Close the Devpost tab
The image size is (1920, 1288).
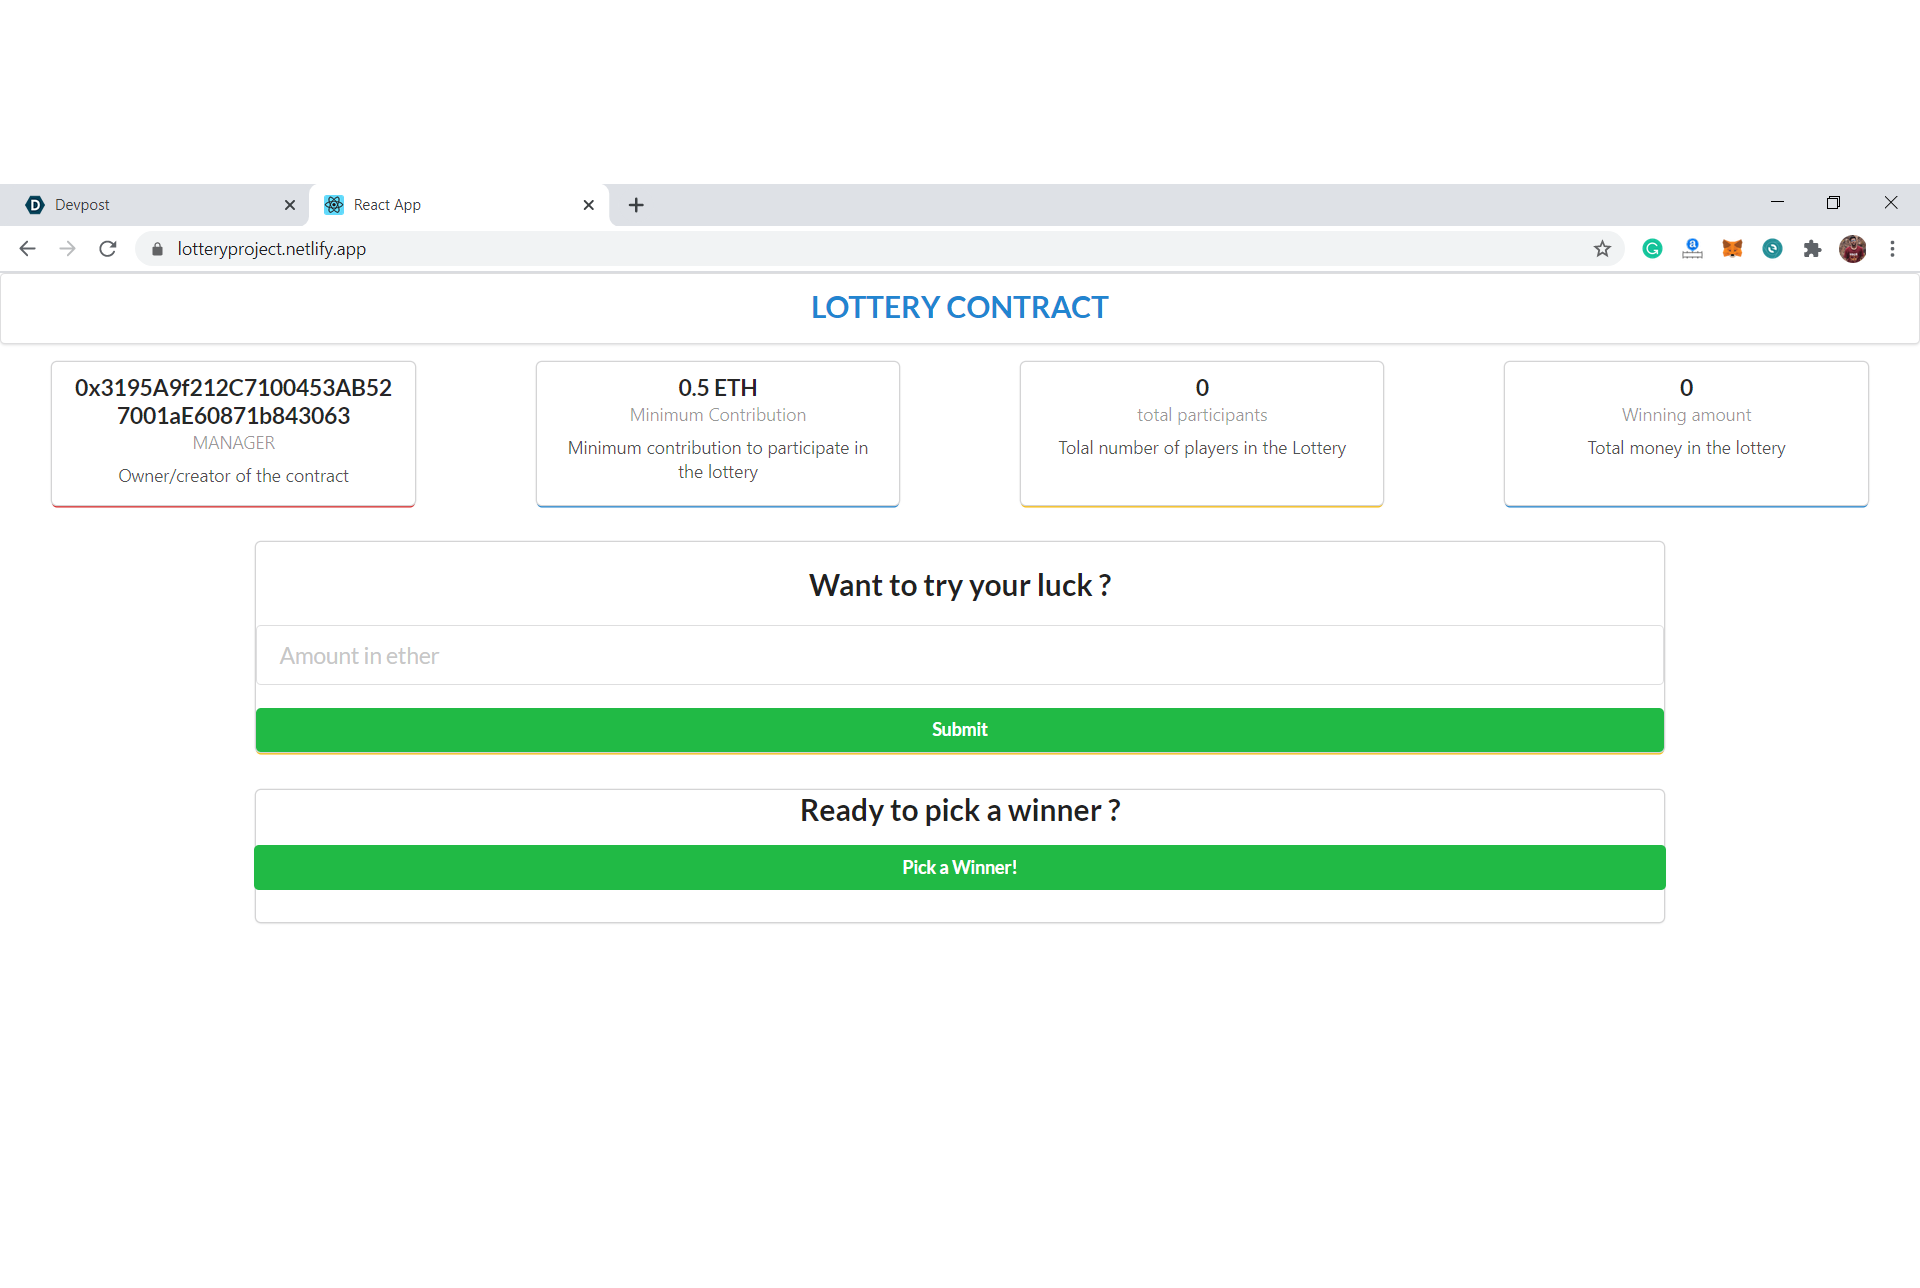(290, 205)
